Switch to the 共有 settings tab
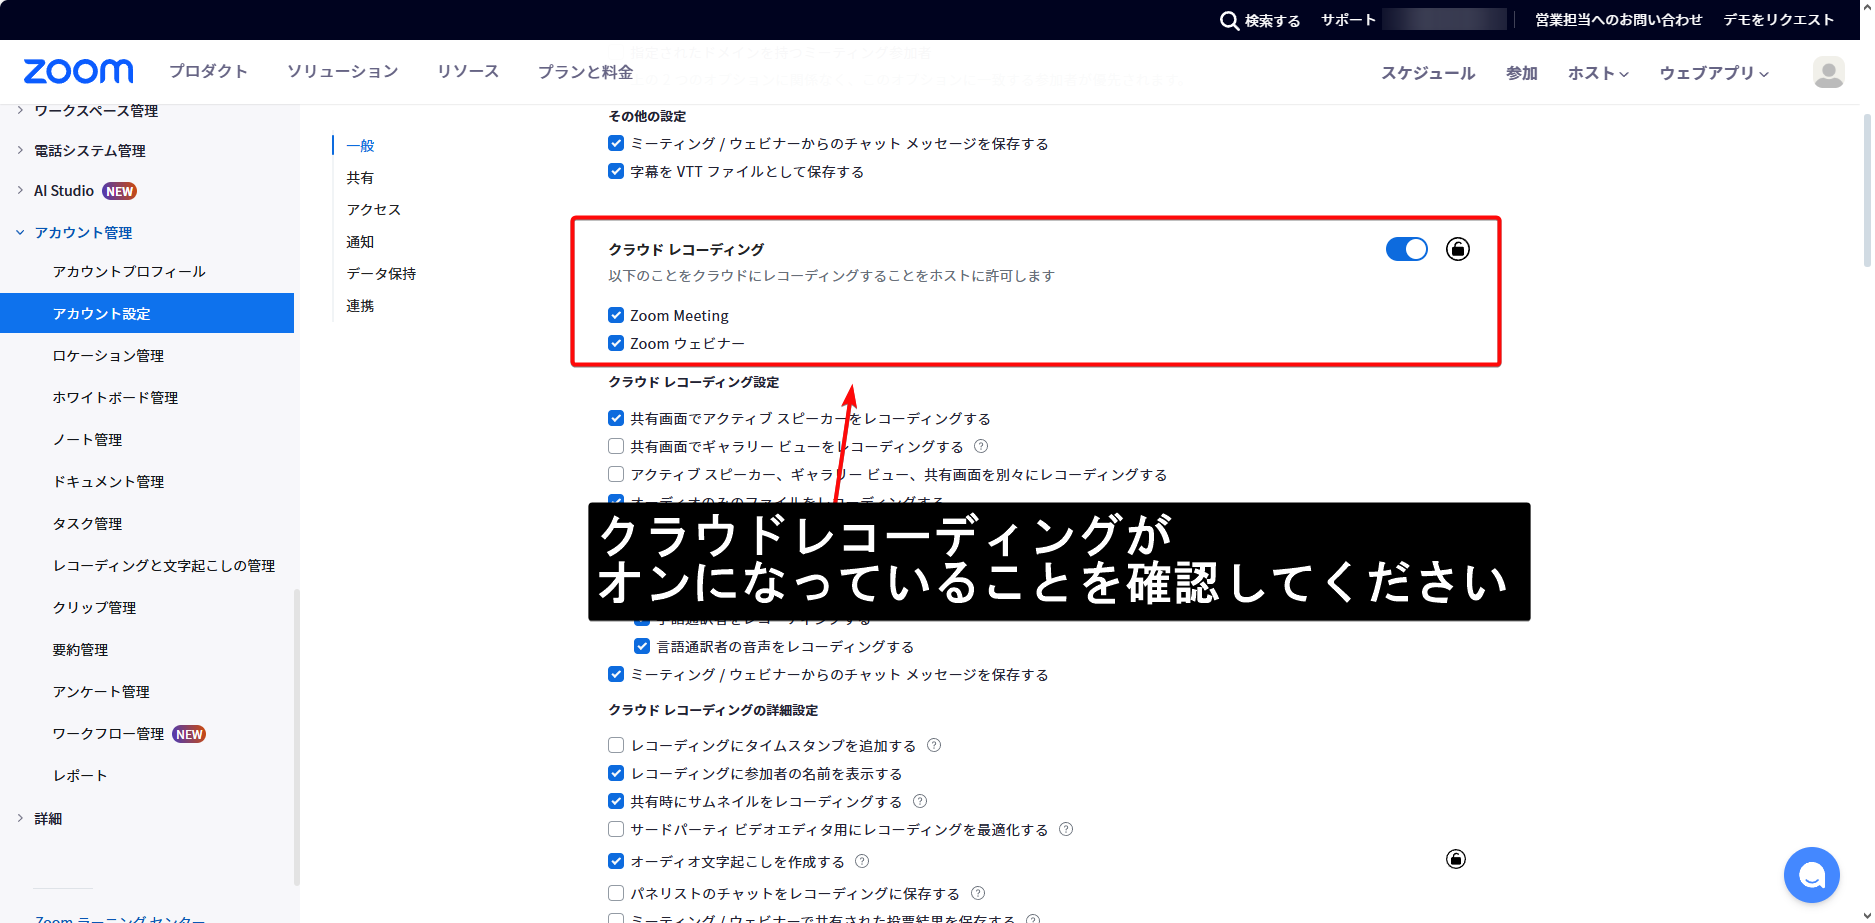This screenshot has width=1875, height=923. pos(360,178)
